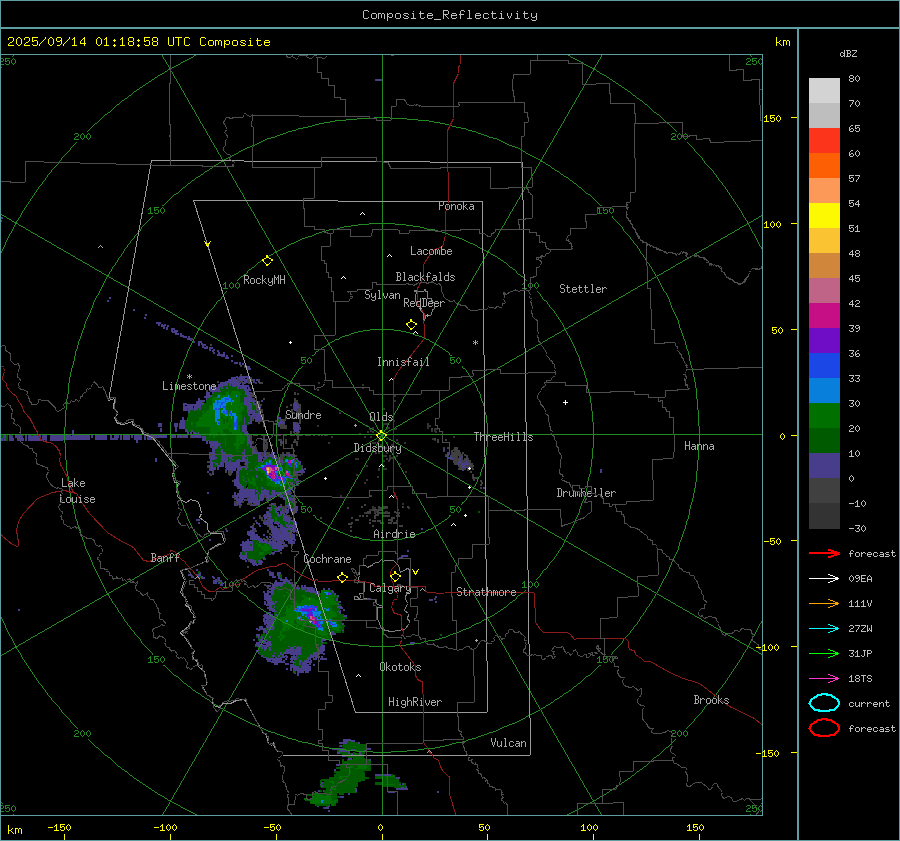Image resolution: width=900 pixels, height=841 pixels.
Task: Click the Didsbury label
Action: [378, 448]
